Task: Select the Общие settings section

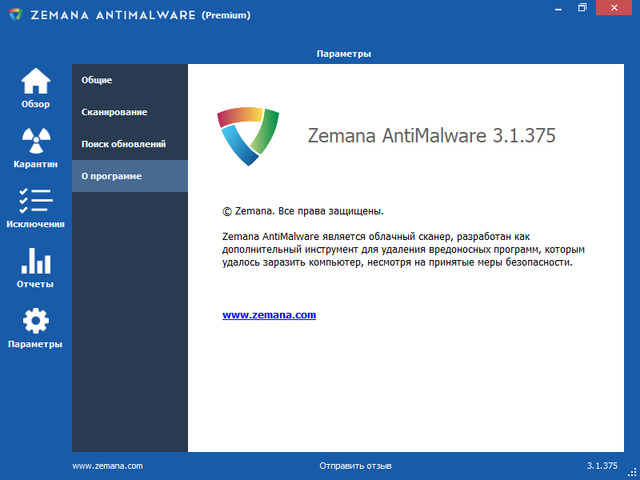Action: 97,80
